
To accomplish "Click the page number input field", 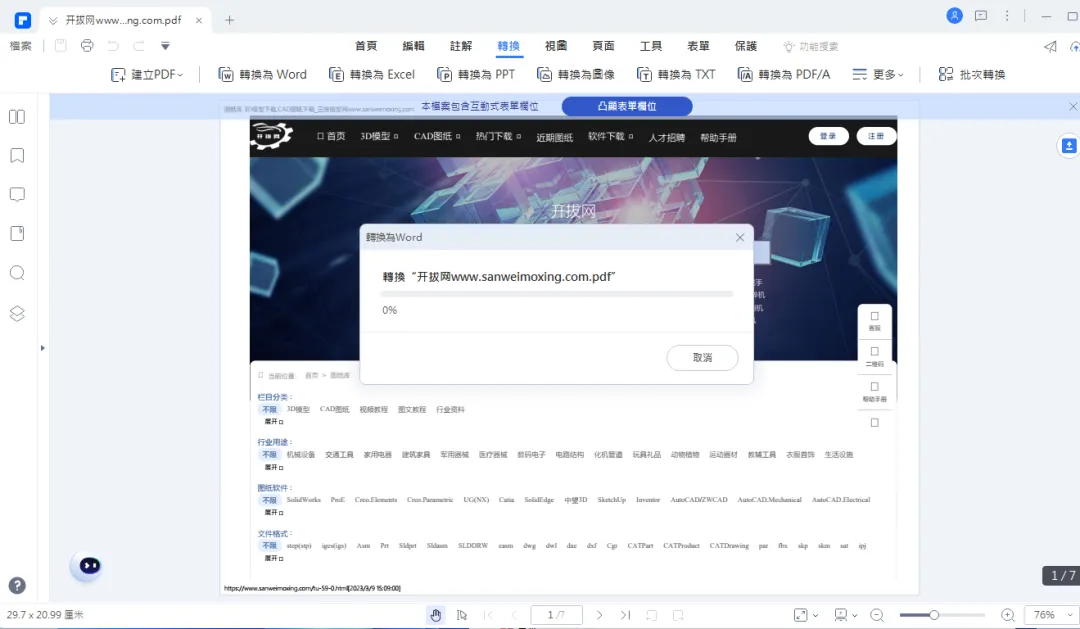I will pos(557,615).
